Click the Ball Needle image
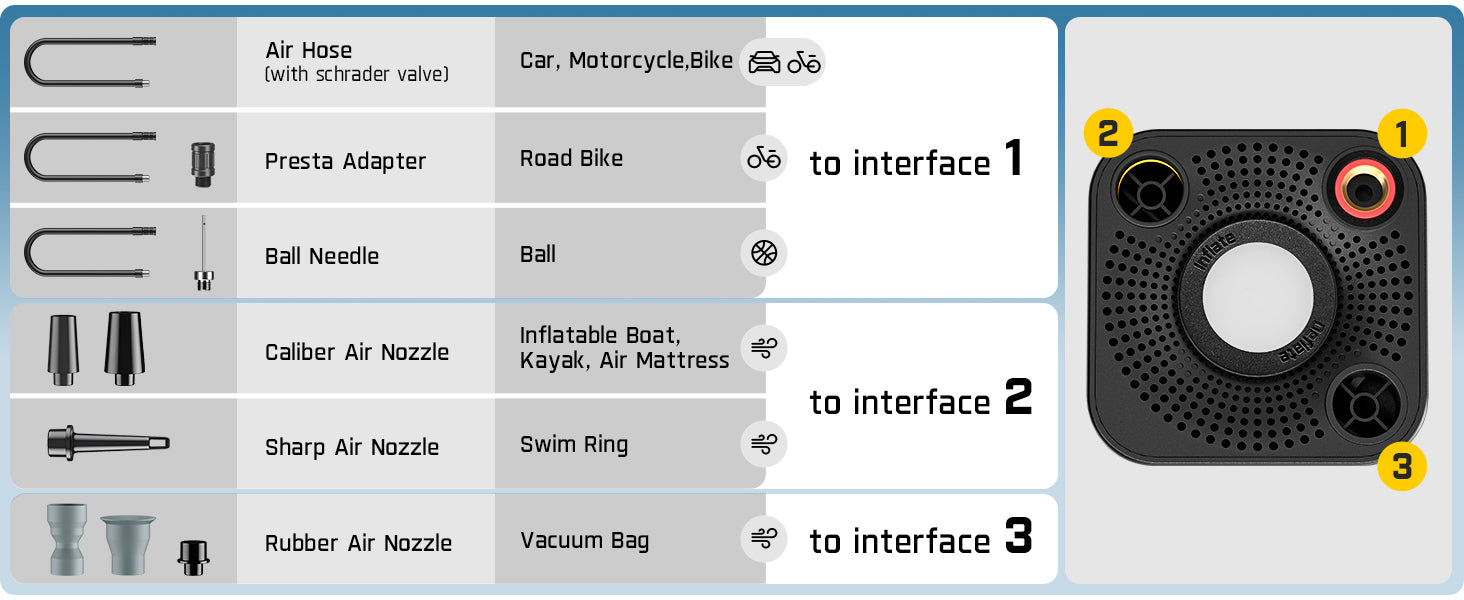This screenshot has height=600, width=1464. pos(204,254)
